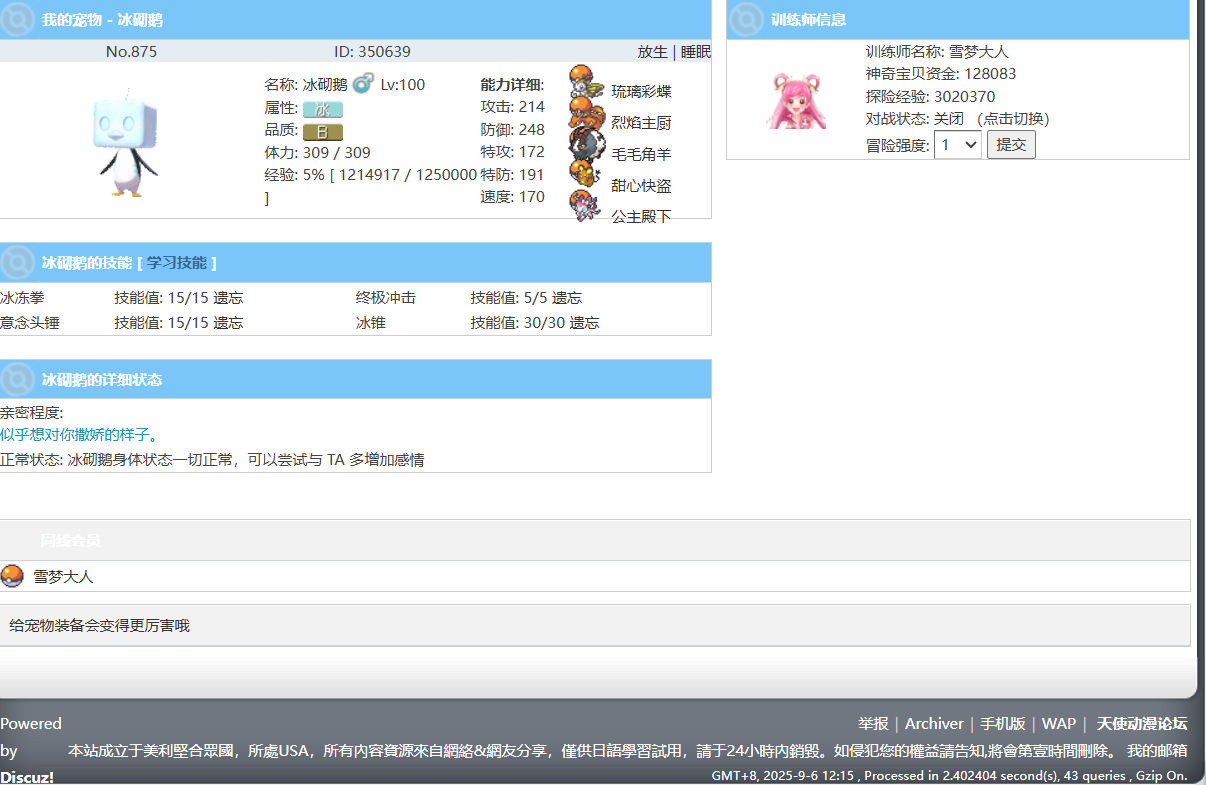Click the 放生 link
Screen dimensions: 1206x785
tap(652, 52)
